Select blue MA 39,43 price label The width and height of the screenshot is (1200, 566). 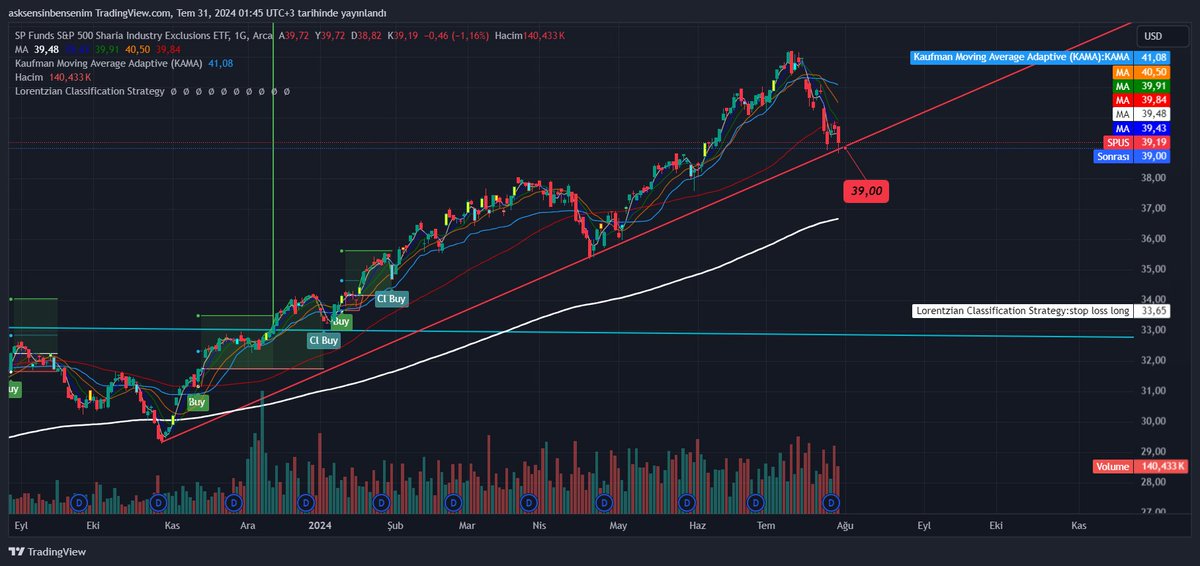[1140, 128]
